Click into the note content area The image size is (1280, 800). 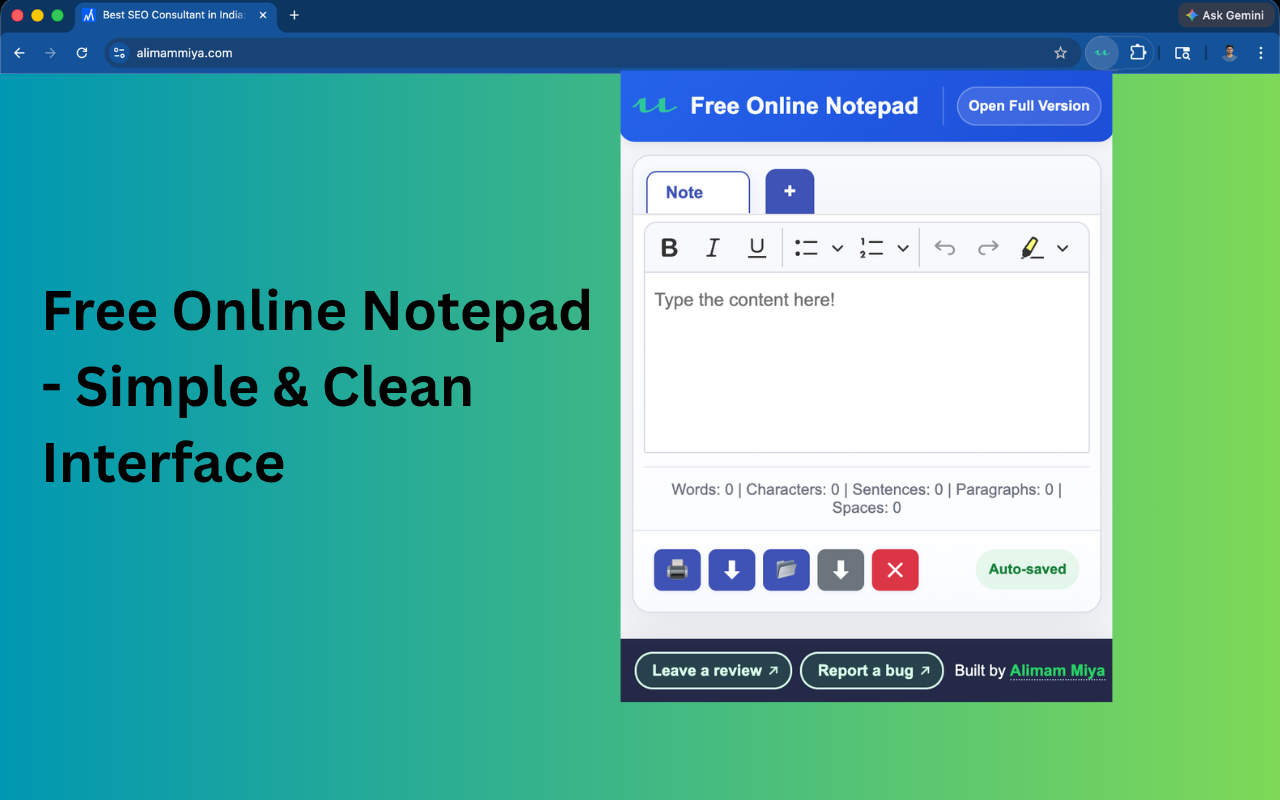click(867, 362)
